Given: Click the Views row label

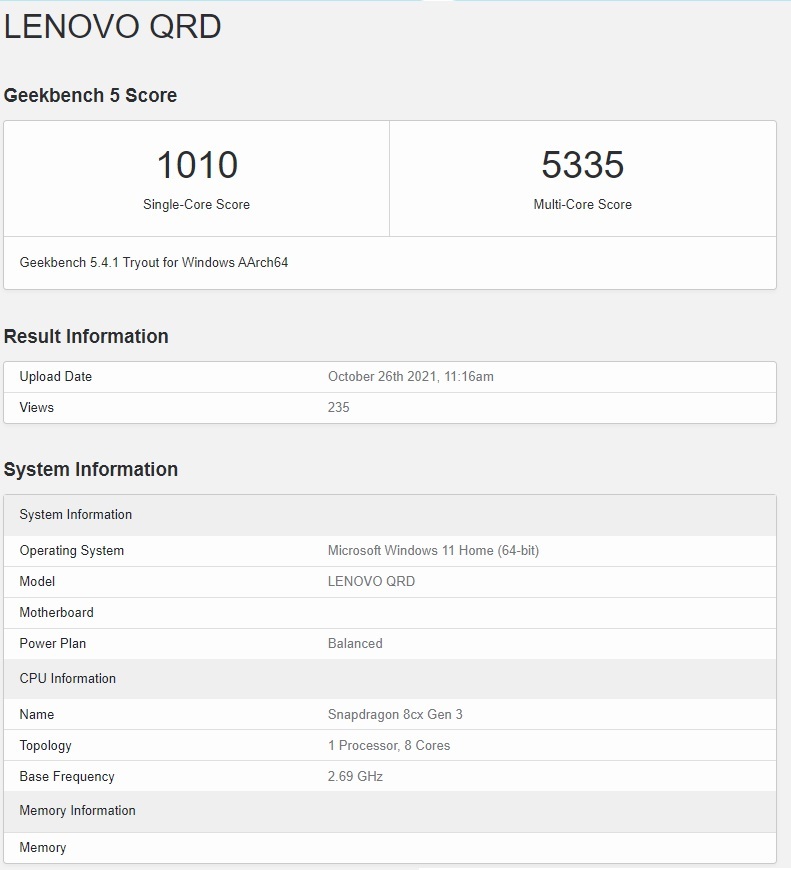Looking at the screenshot, I should tap(37, 408).
